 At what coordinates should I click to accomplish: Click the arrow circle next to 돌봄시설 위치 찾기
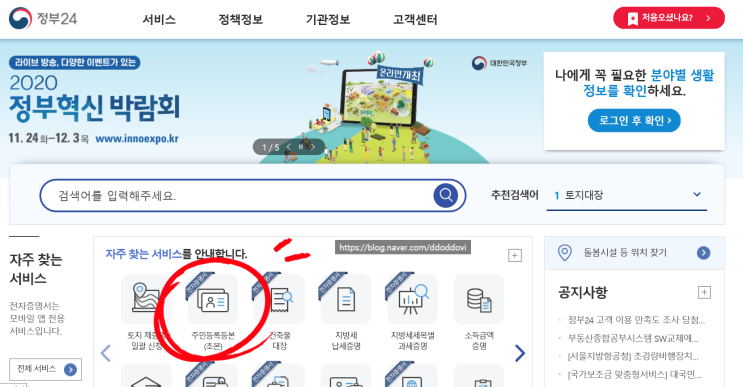point(704,253)
